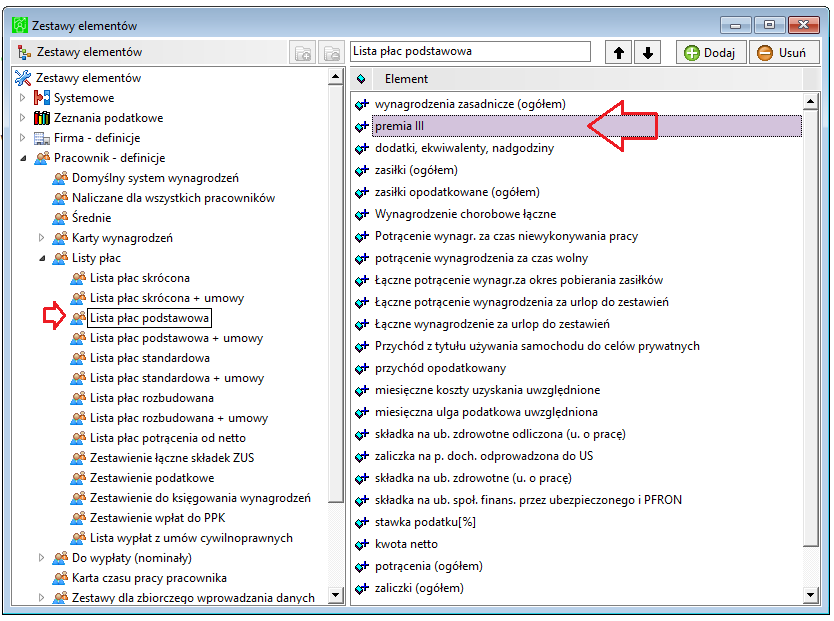The image size is (834, 621).
Task: Click icon beside miesięczne koszty uzyskania uwzględnione
Action: point(362,390)
